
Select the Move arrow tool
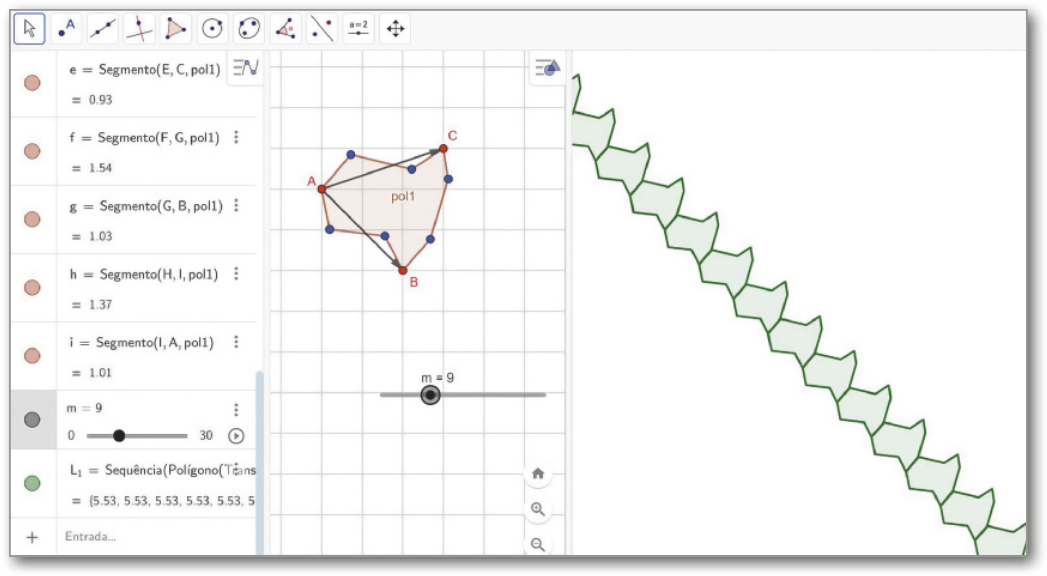tap(29, 29)
